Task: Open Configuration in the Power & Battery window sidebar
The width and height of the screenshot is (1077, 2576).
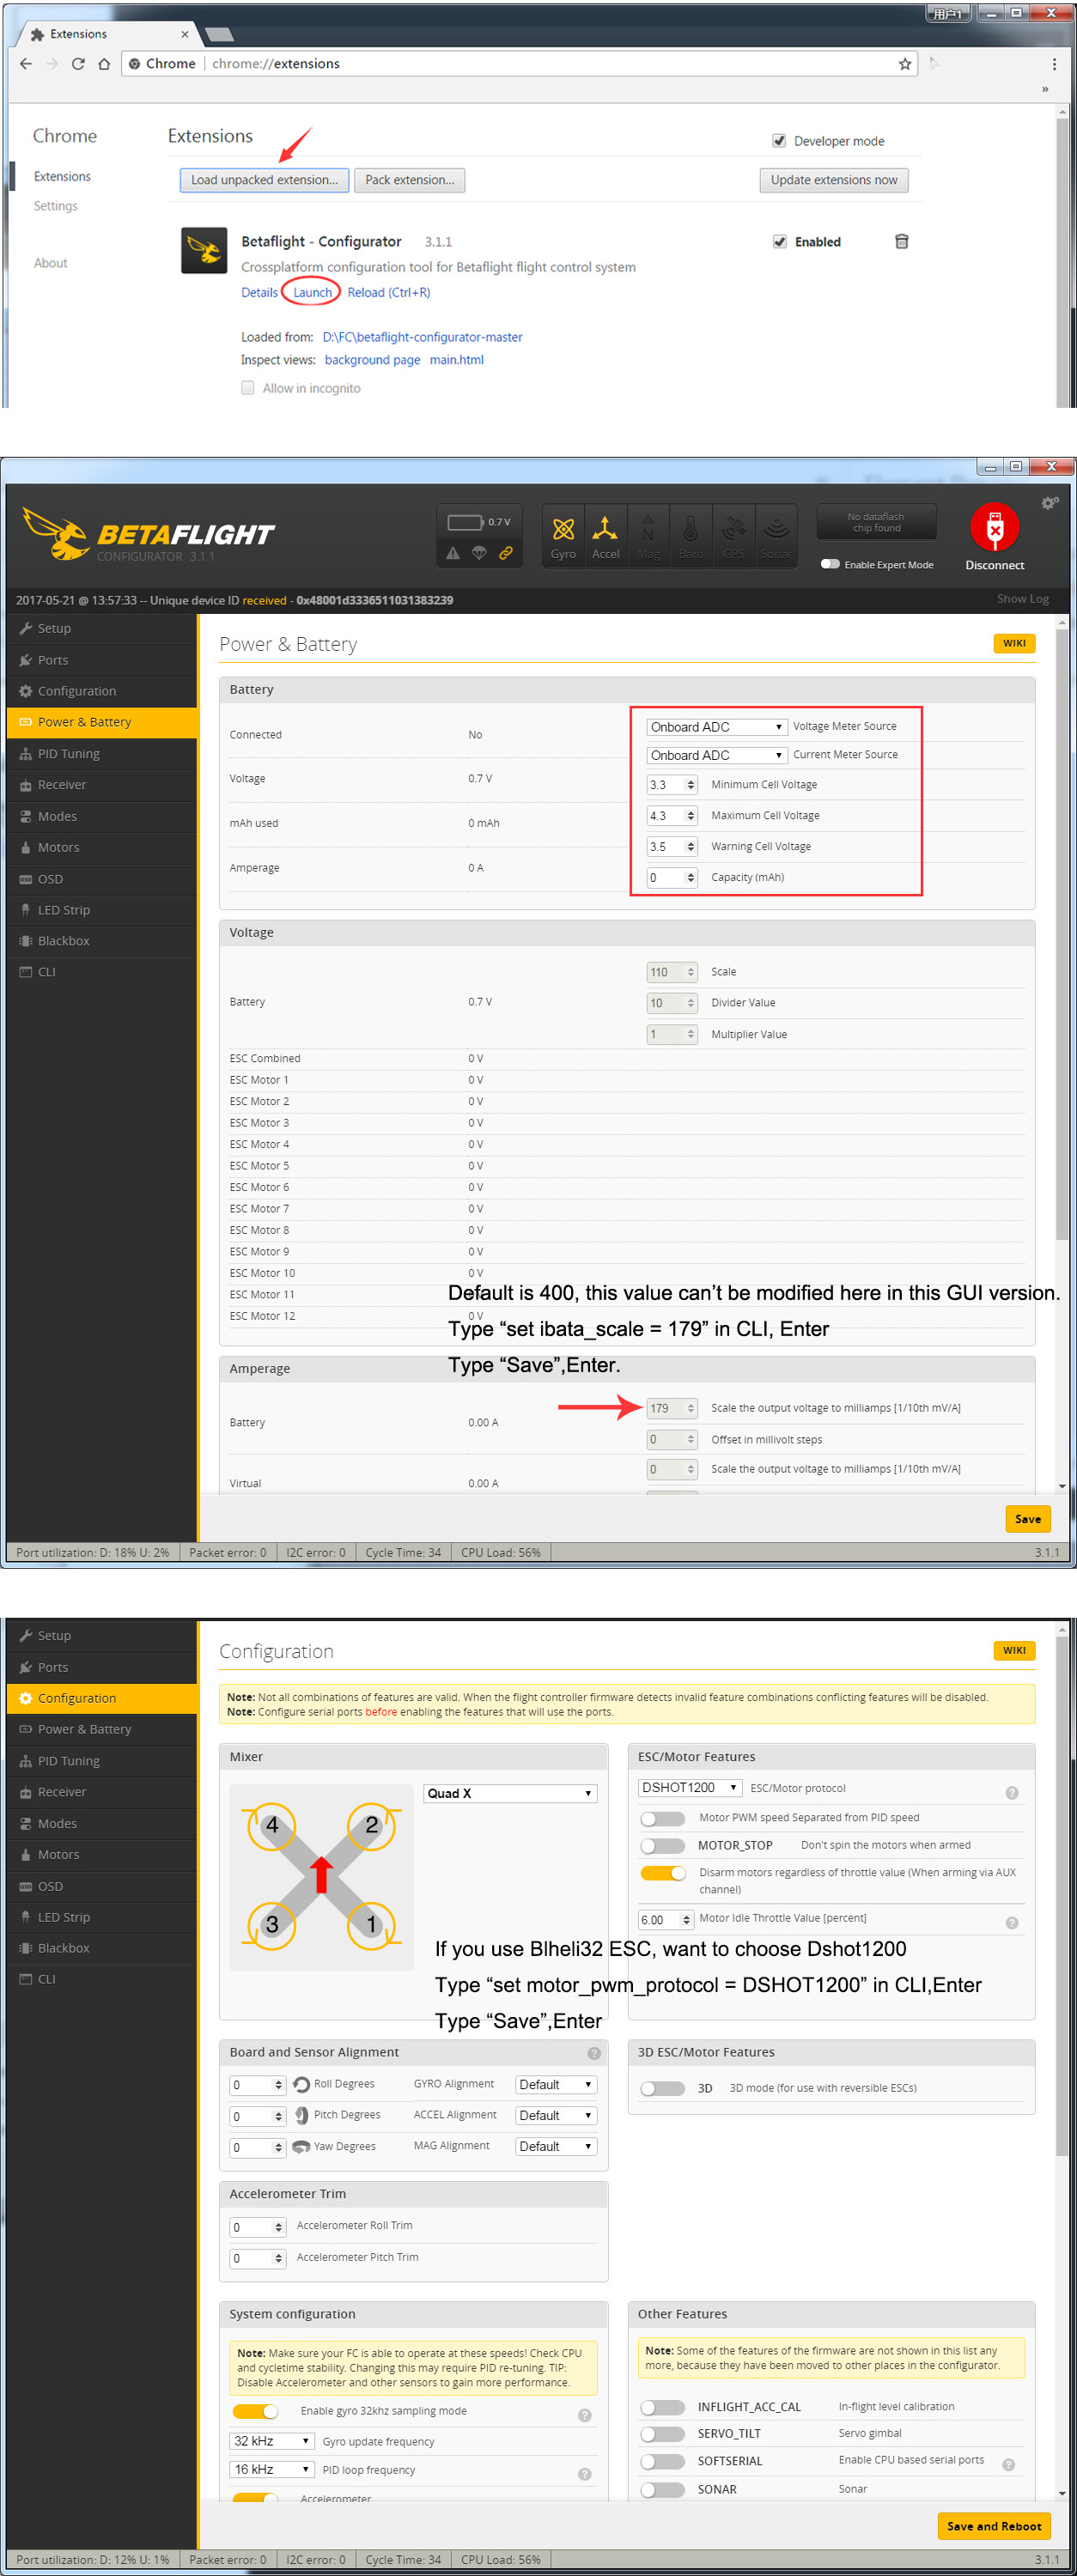Action: click(x=101, y=691)
